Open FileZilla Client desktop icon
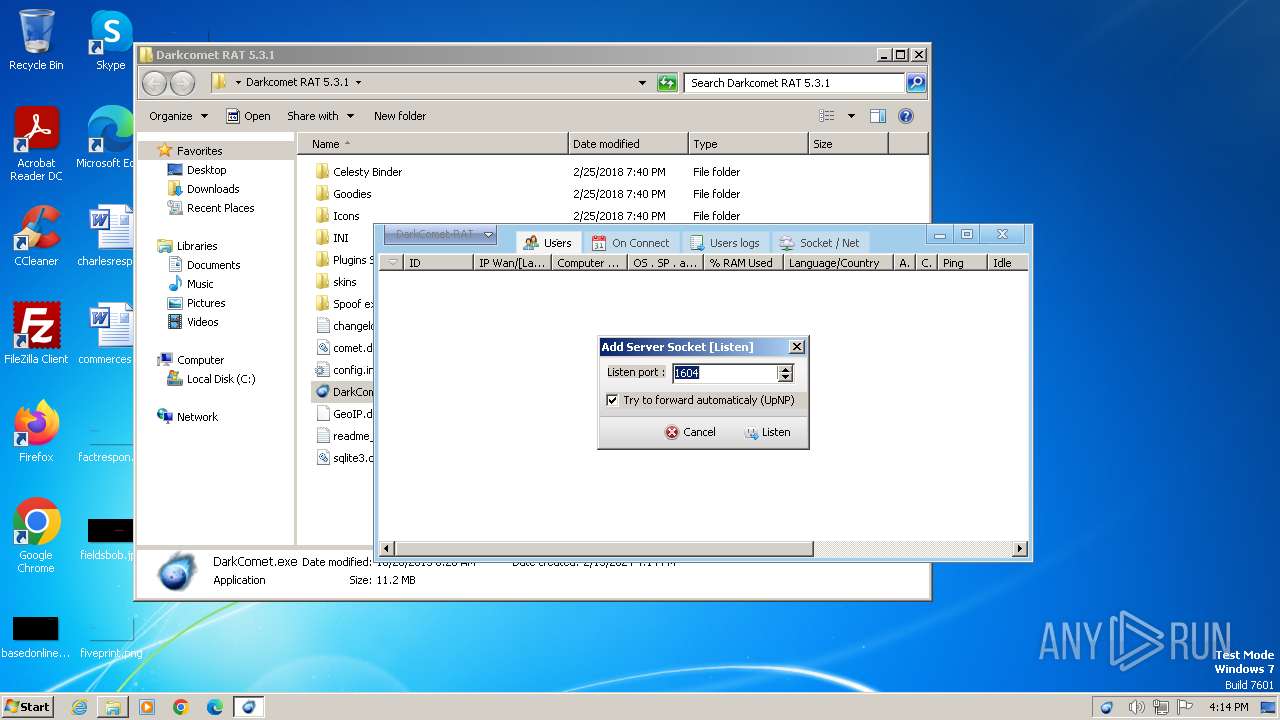Image resolution: width=1280 pixels, height=720 pixels. [36, 334]
